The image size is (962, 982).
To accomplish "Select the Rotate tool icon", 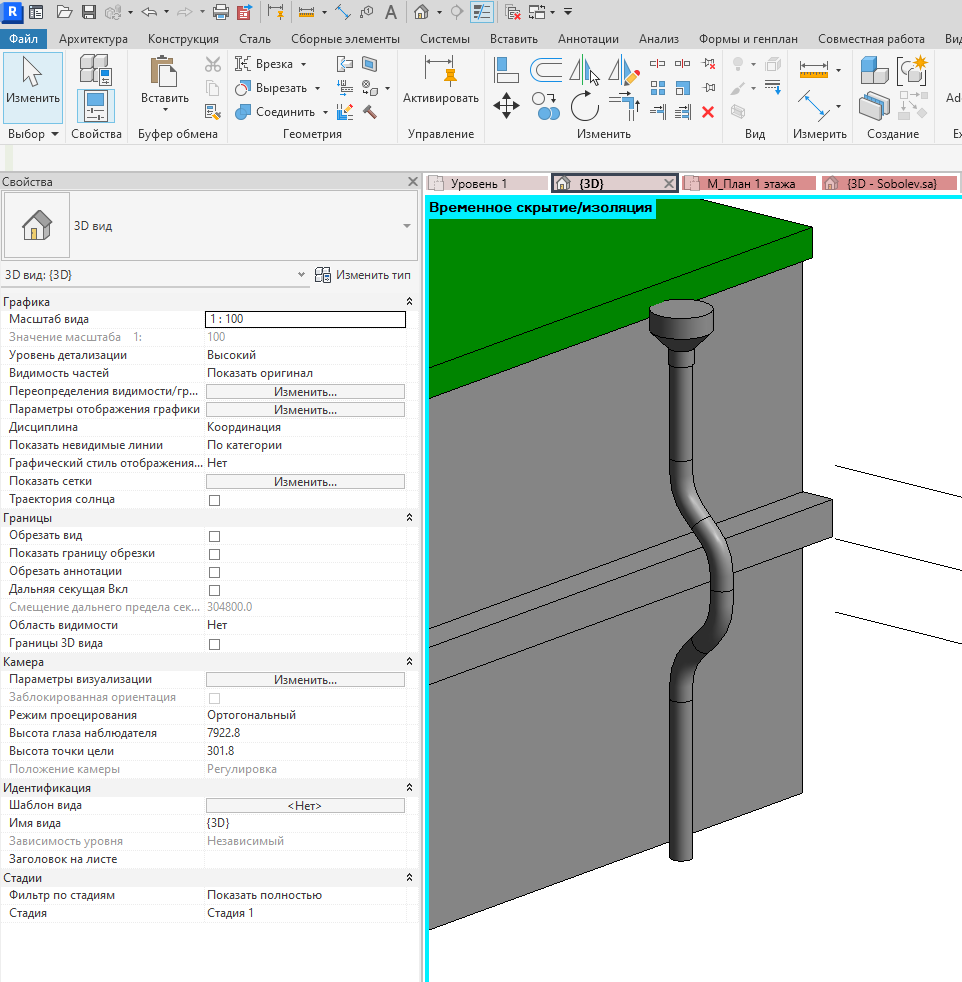I will pos(585,105).
